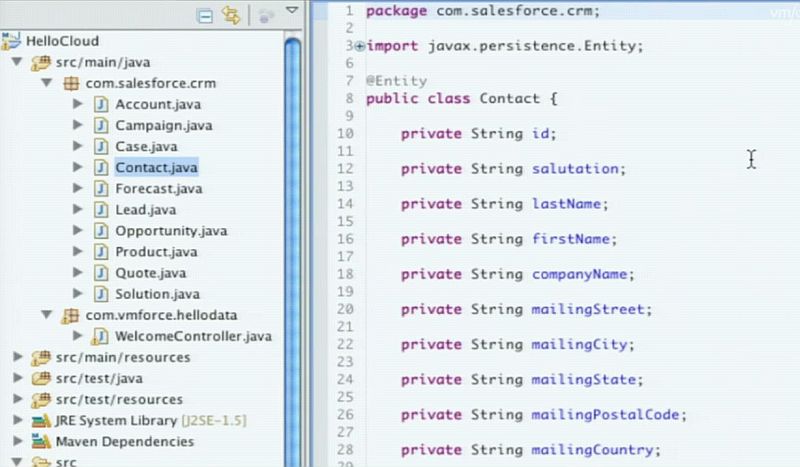The image size is (800, 467).
Task: Click the salutation field in the code
Action: pos(575,168)
